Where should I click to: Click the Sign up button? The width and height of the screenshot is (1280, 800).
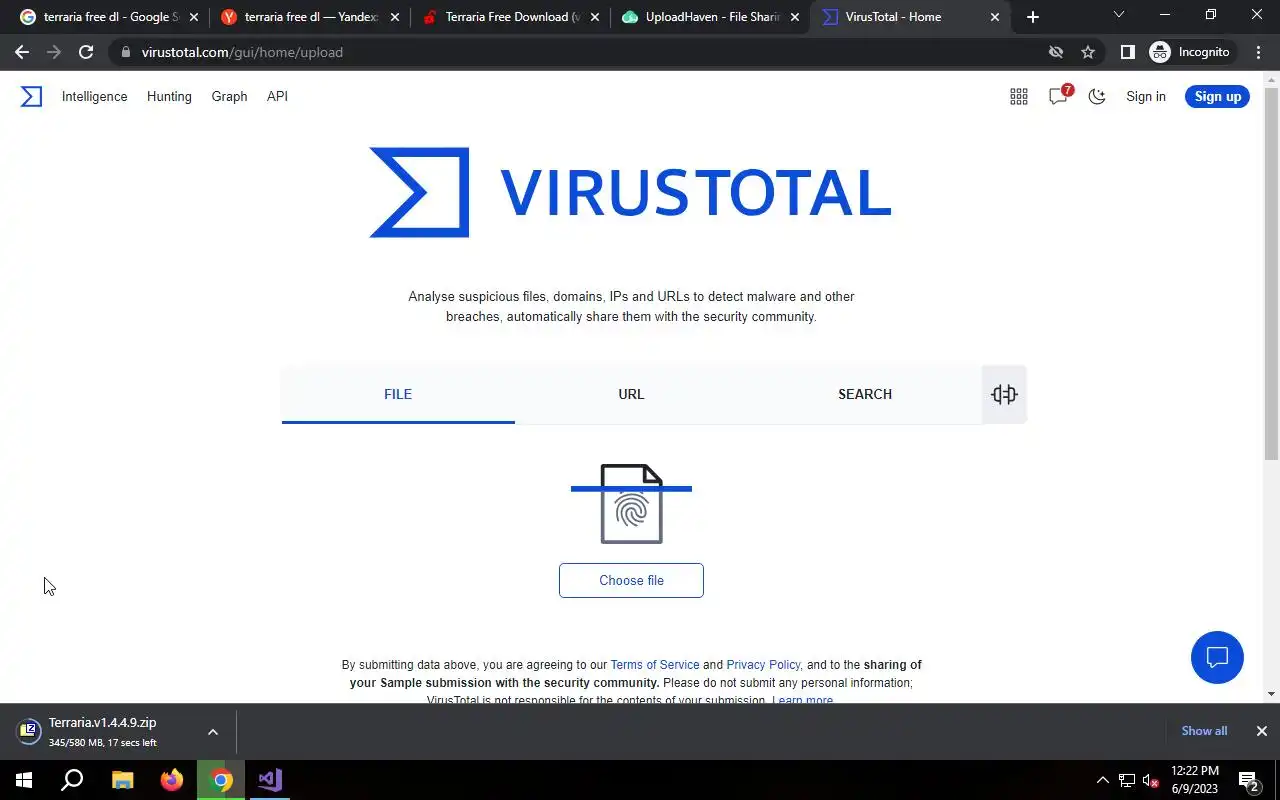1217,96
